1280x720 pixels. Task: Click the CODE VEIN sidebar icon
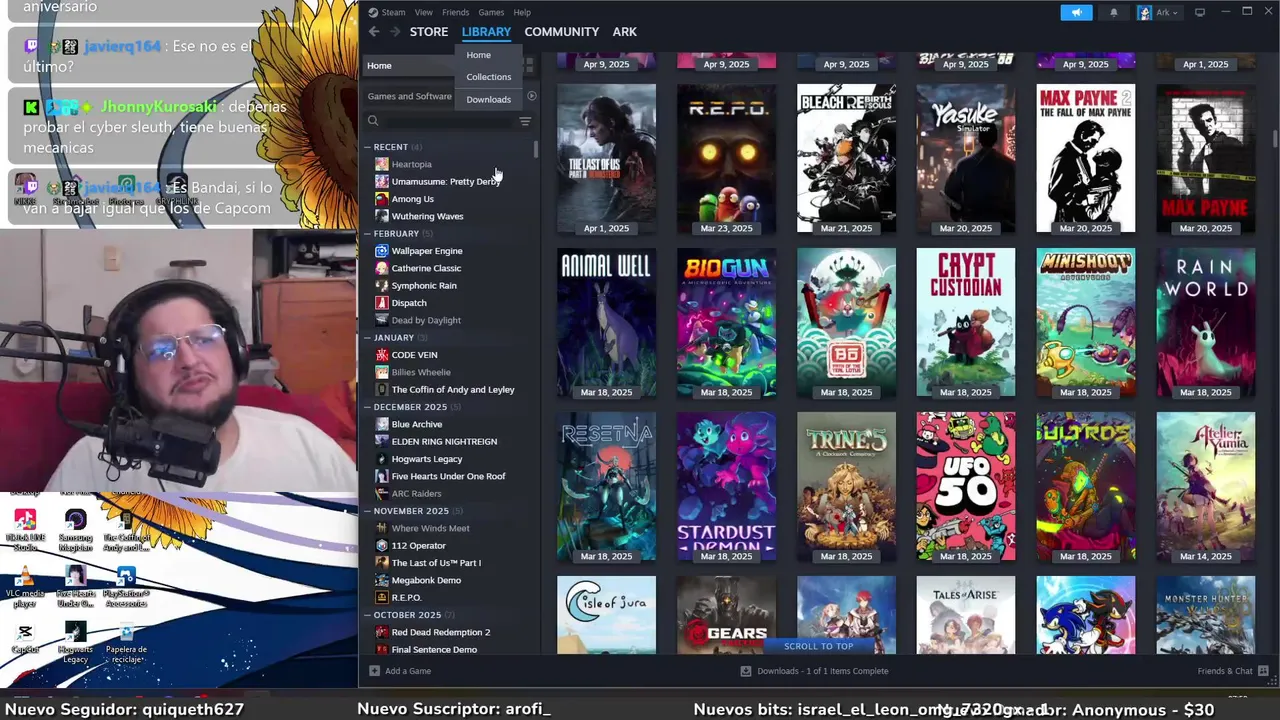(x=382, y=355)
